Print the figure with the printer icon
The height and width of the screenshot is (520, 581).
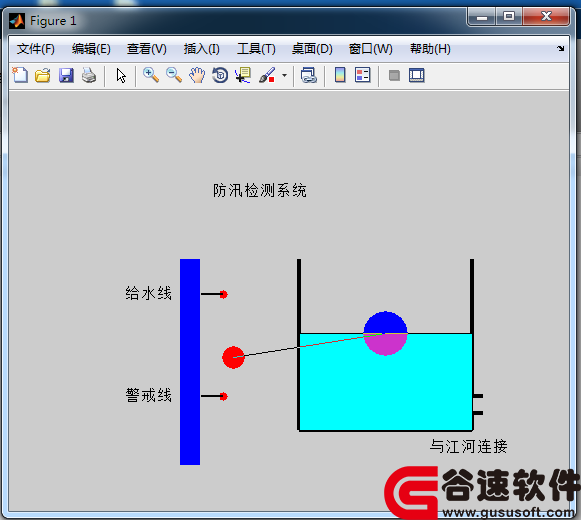[89, 75]
